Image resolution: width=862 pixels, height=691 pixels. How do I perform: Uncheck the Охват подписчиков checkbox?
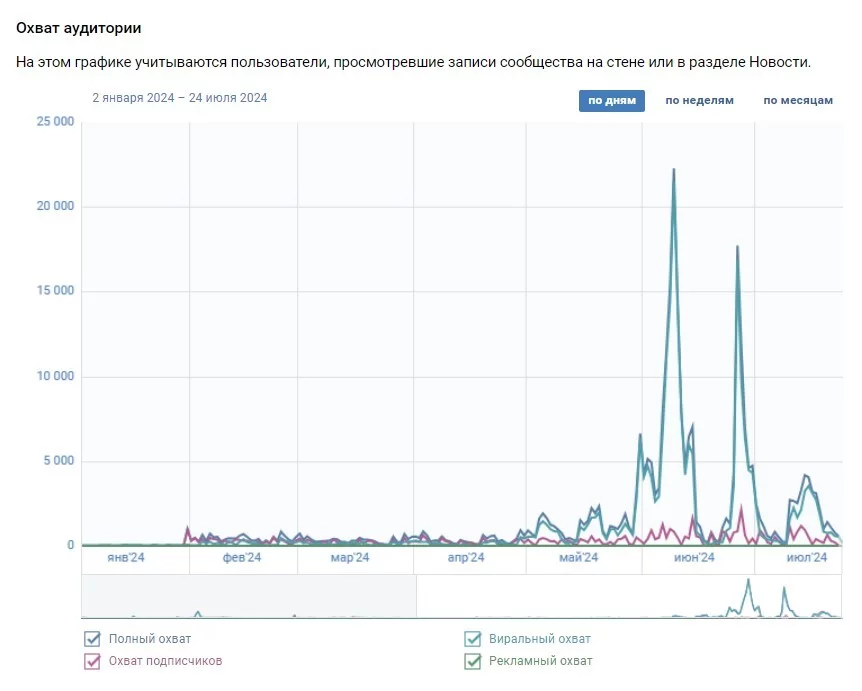(x=93, y=661)
